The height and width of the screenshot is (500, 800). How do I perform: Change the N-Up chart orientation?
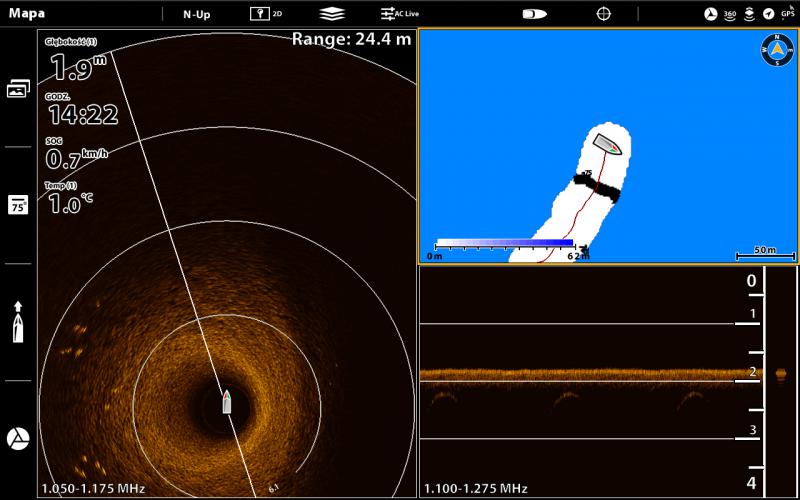(x=196, y=14)
